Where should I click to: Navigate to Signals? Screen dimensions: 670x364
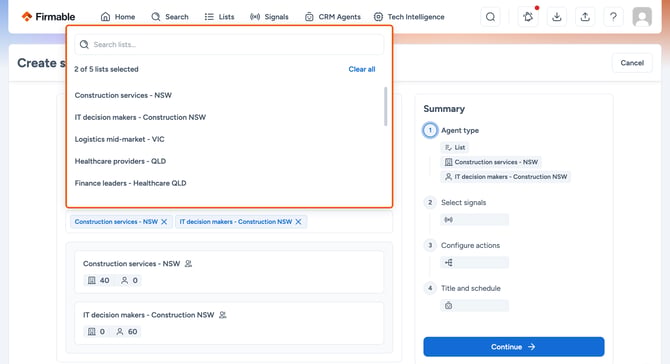click(269, 17)
